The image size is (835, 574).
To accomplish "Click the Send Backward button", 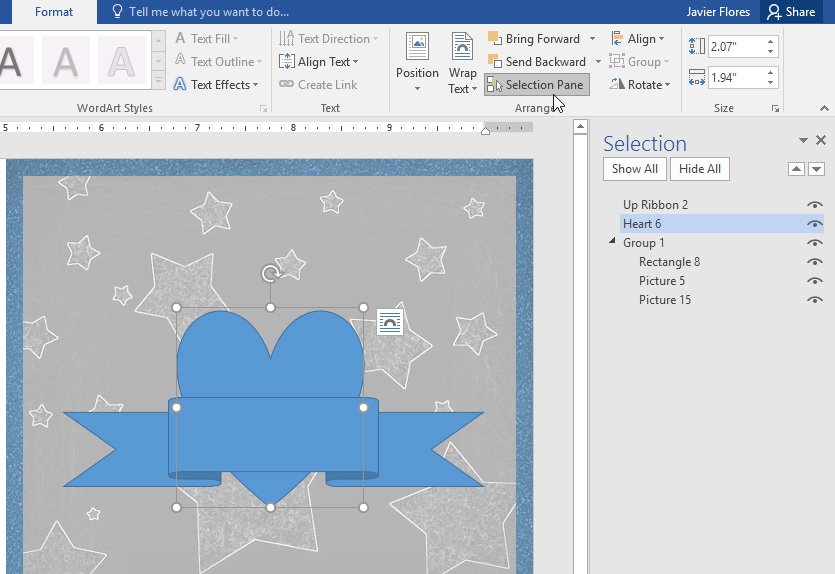I will click(536, 62).
